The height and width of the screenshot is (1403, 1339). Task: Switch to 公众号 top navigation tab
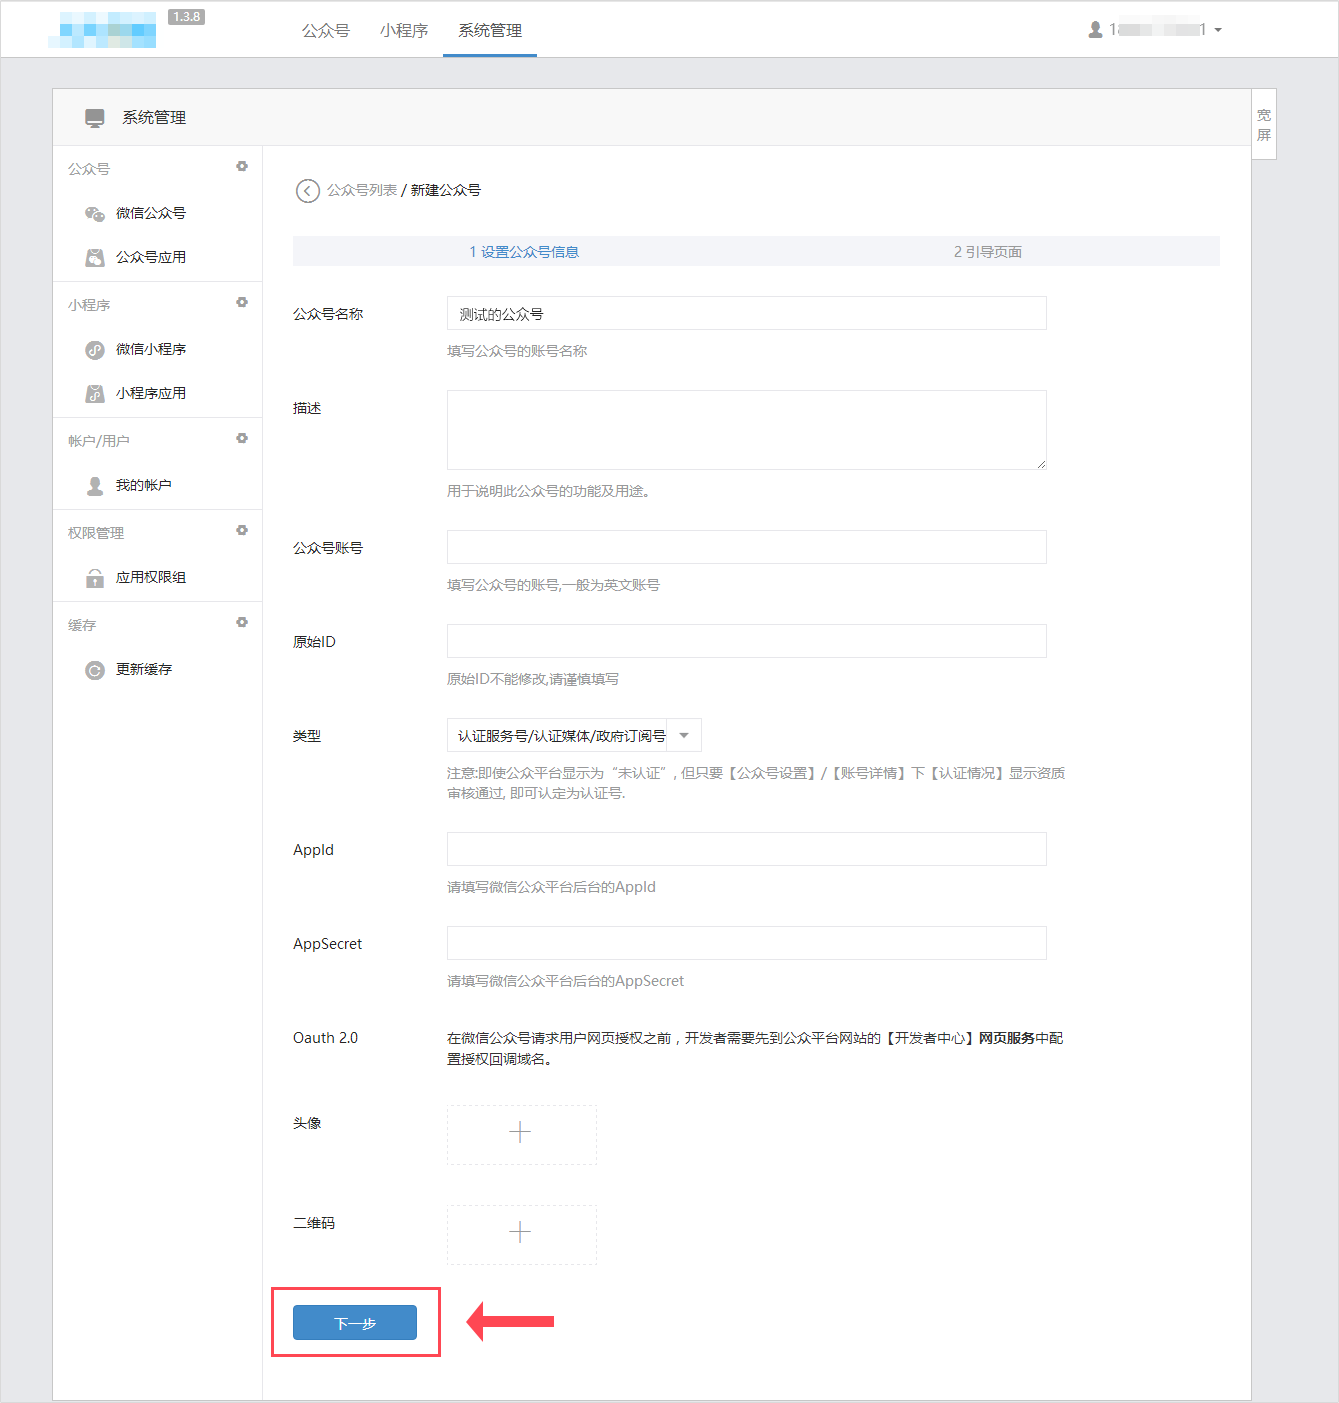[326, 31]
